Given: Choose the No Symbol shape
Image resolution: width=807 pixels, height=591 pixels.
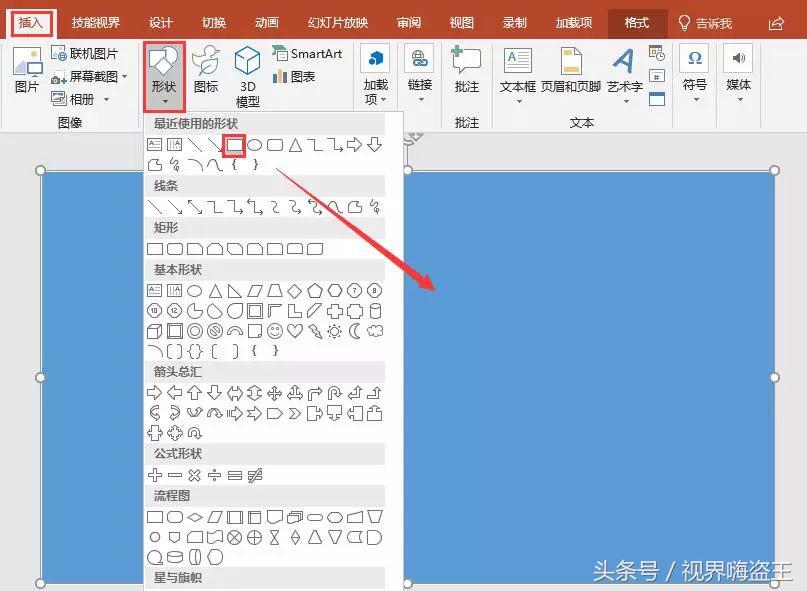Looking at the screenshot, I should [215, 331].
